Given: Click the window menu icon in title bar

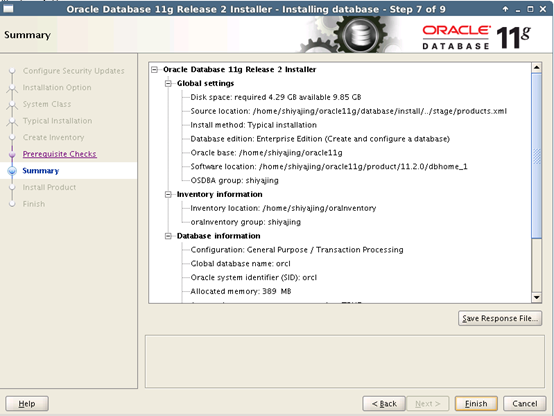Looking at the screenshot, I should [8, 9].
